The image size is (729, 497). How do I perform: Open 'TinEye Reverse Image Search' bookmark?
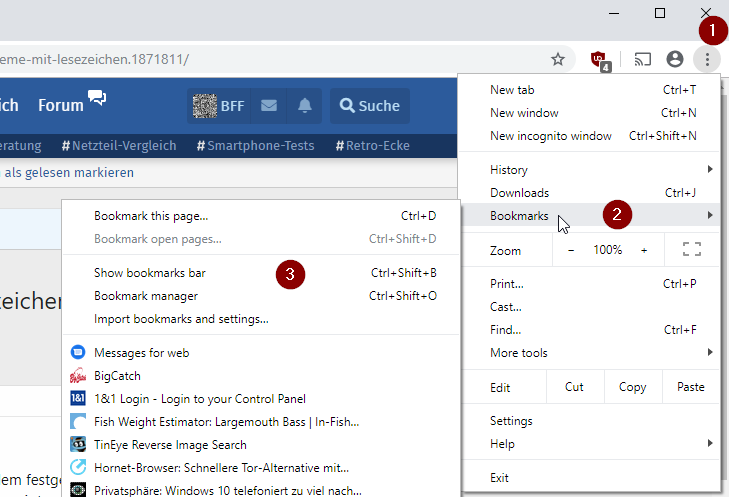[x=261, y=445]
